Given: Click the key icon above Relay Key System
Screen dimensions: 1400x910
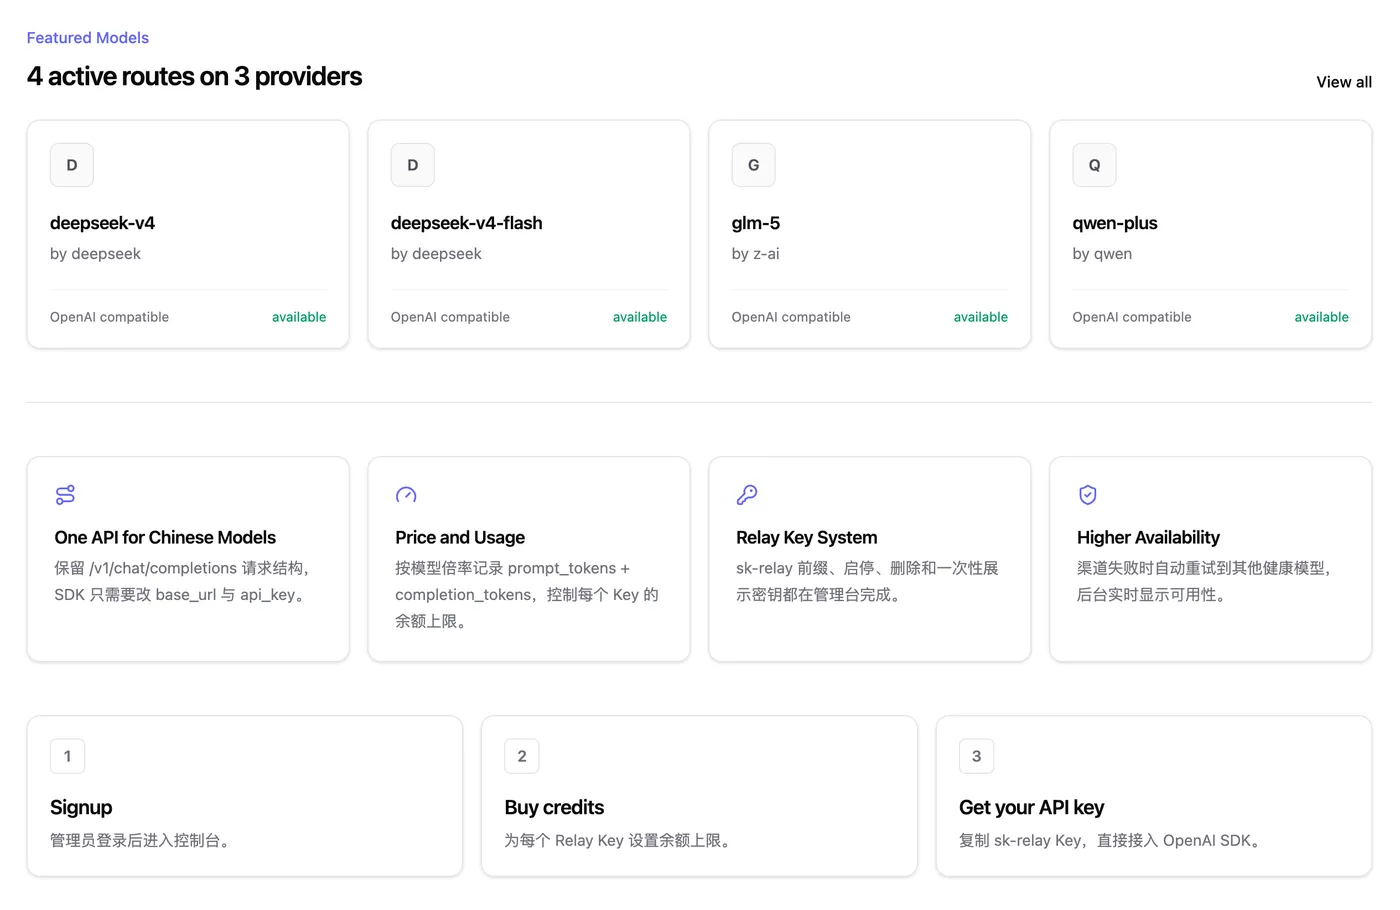Looking at the screenshot, I should coord(747,495).
